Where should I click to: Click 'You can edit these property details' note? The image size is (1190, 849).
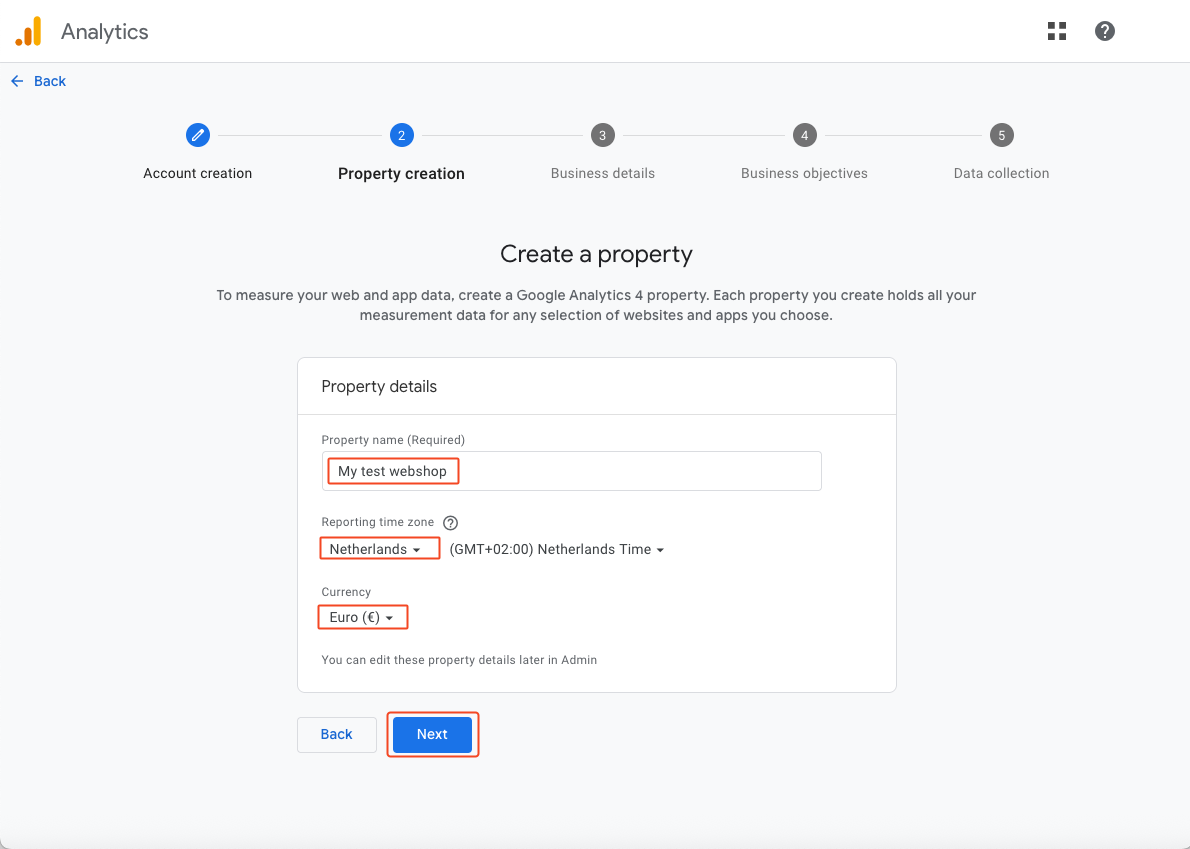(x=459, y=660)
